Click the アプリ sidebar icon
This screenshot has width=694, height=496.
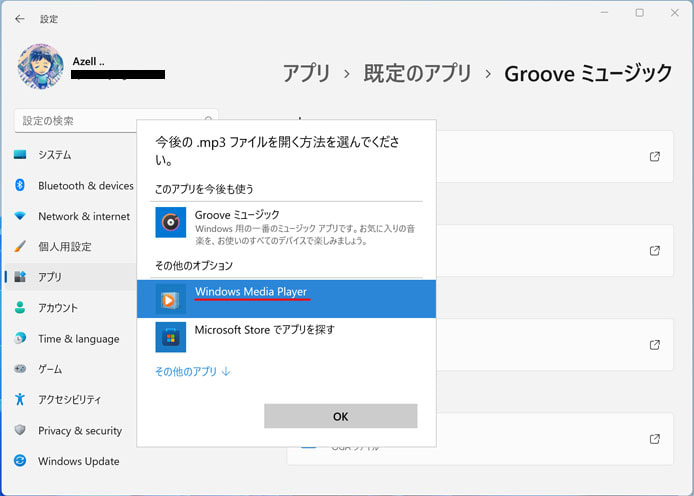tap(20, 277)
